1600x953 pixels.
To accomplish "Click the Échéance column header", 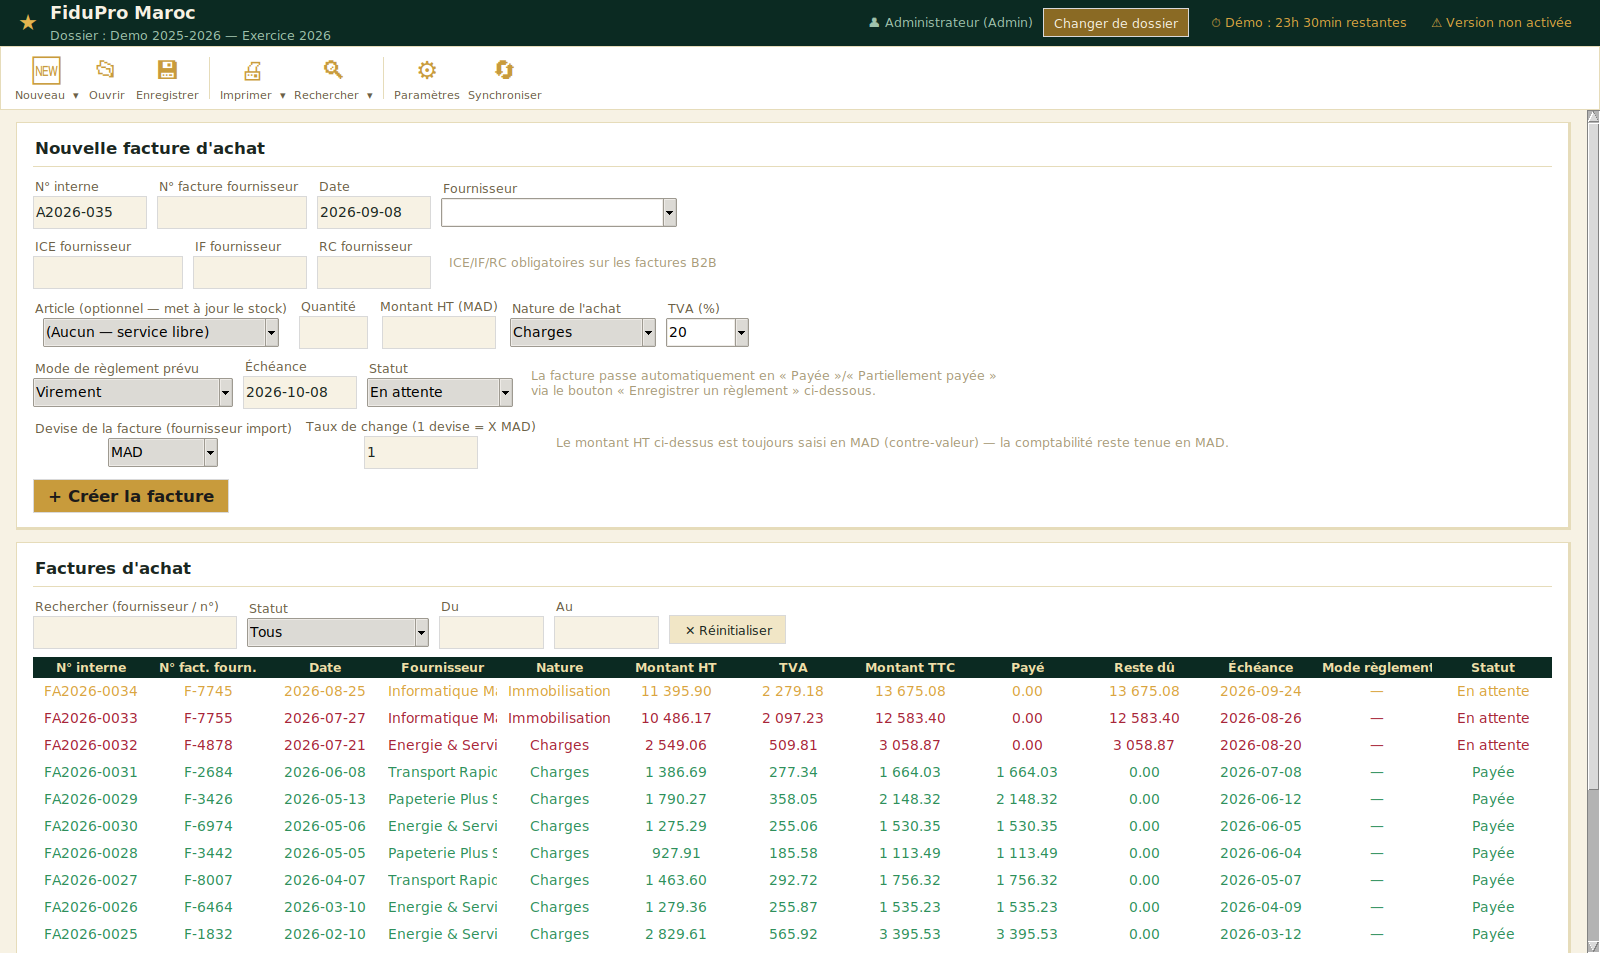I will (x=1260, y=667).
